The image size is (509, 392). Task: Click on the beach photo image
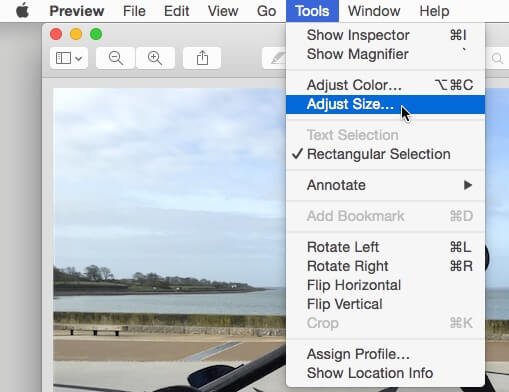(x=169, y=240)
